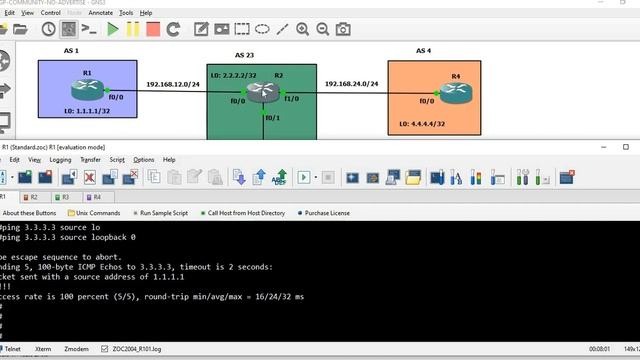The image size is (640, 360).
Task: Switch to the R4 terminal tab
Action: click(x=97, y=198)
